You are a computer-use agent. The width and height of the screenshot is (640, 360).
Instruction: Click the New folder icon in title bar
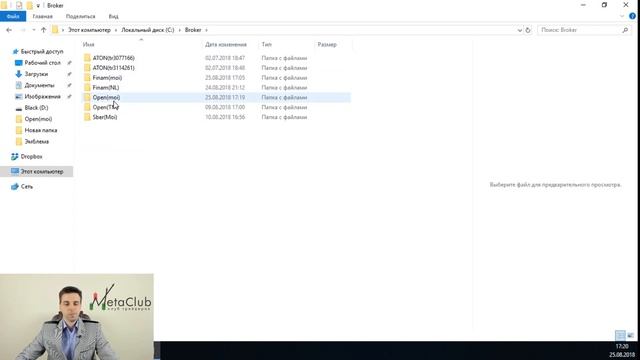tap(29, 5)
